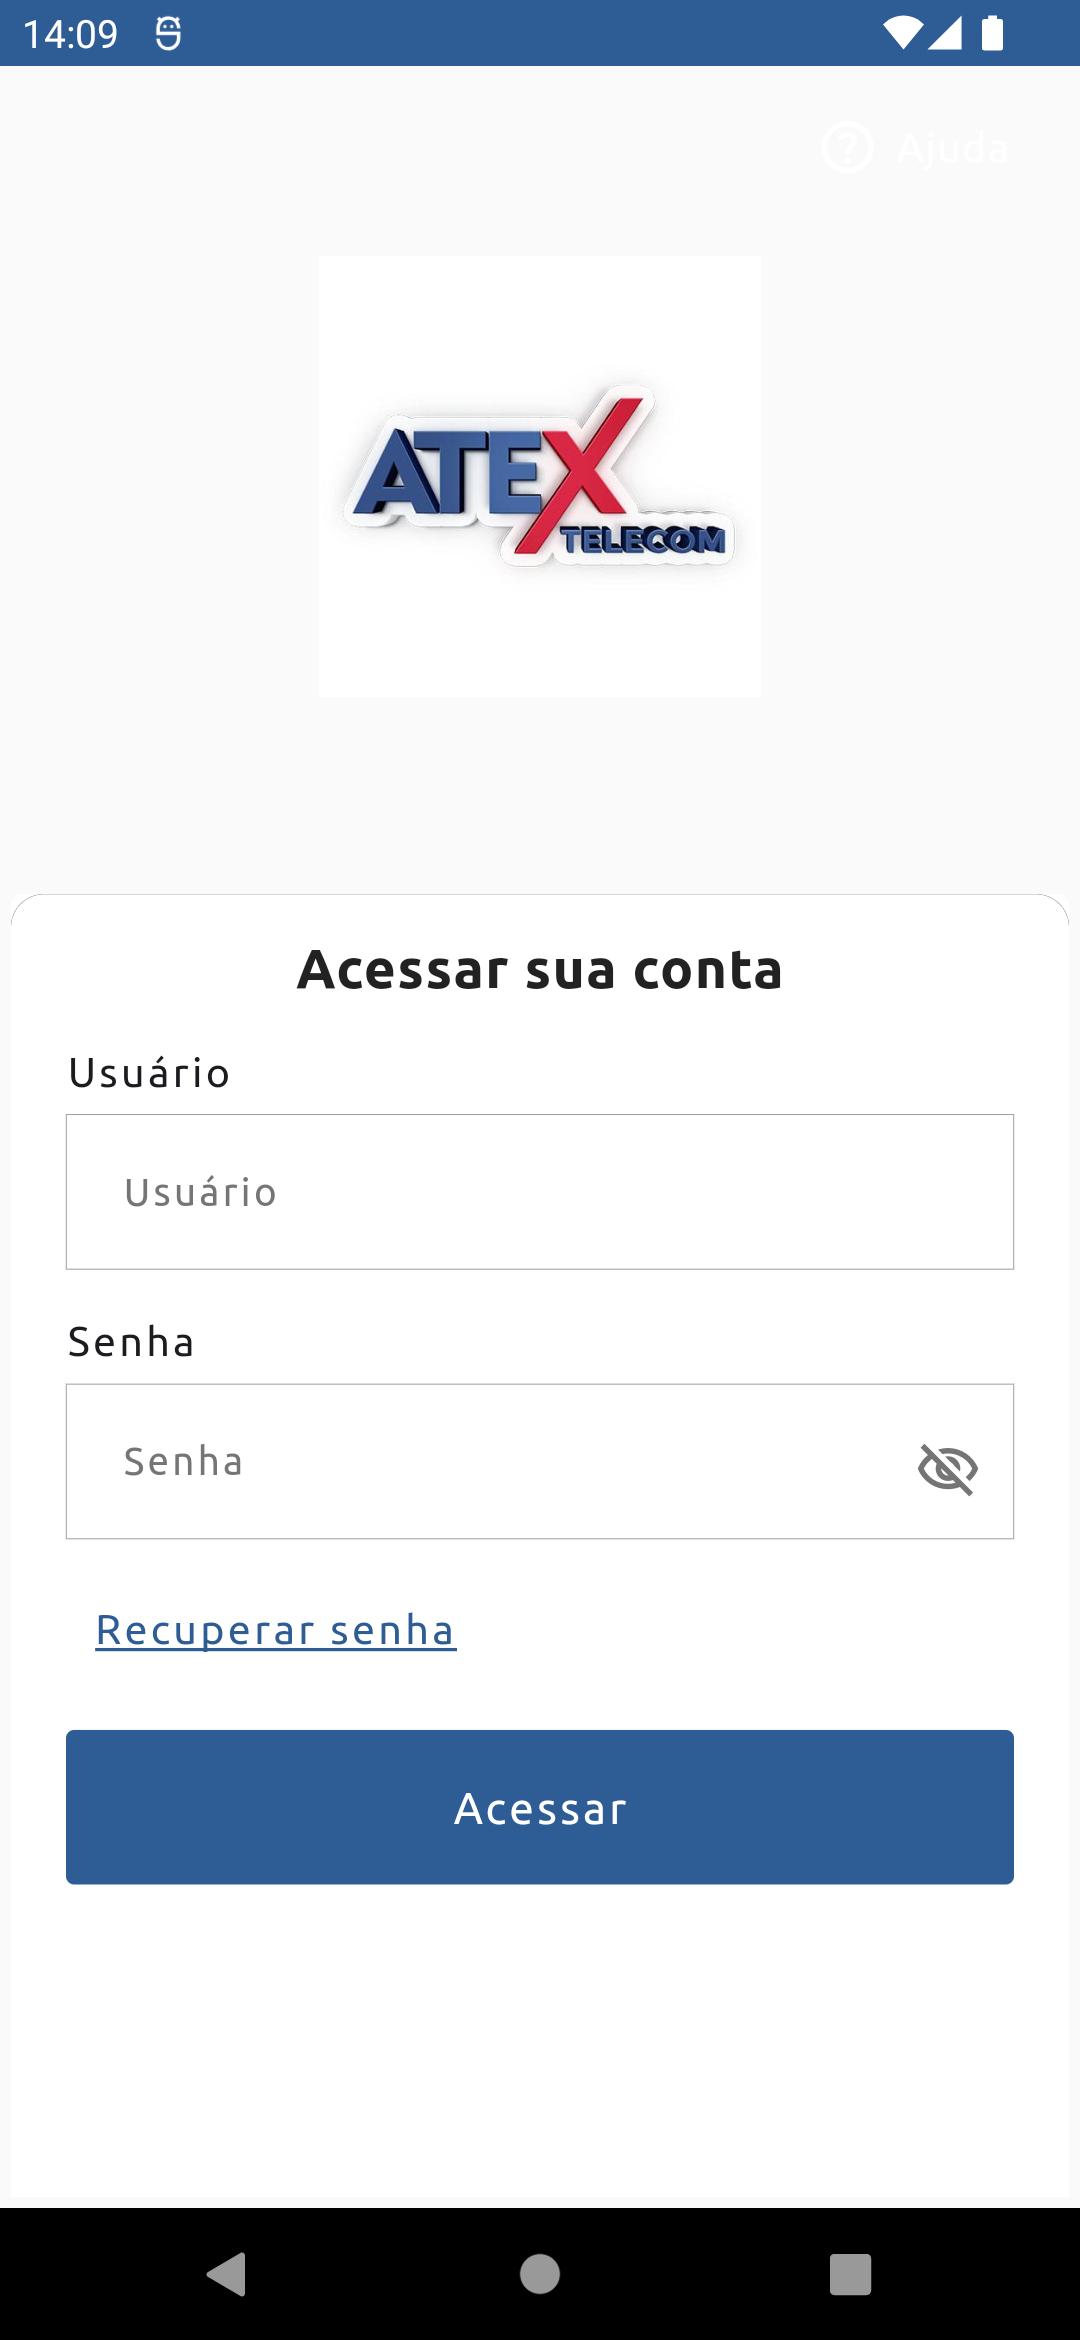Click the Acessar login button

click(x=540, y=1807)
